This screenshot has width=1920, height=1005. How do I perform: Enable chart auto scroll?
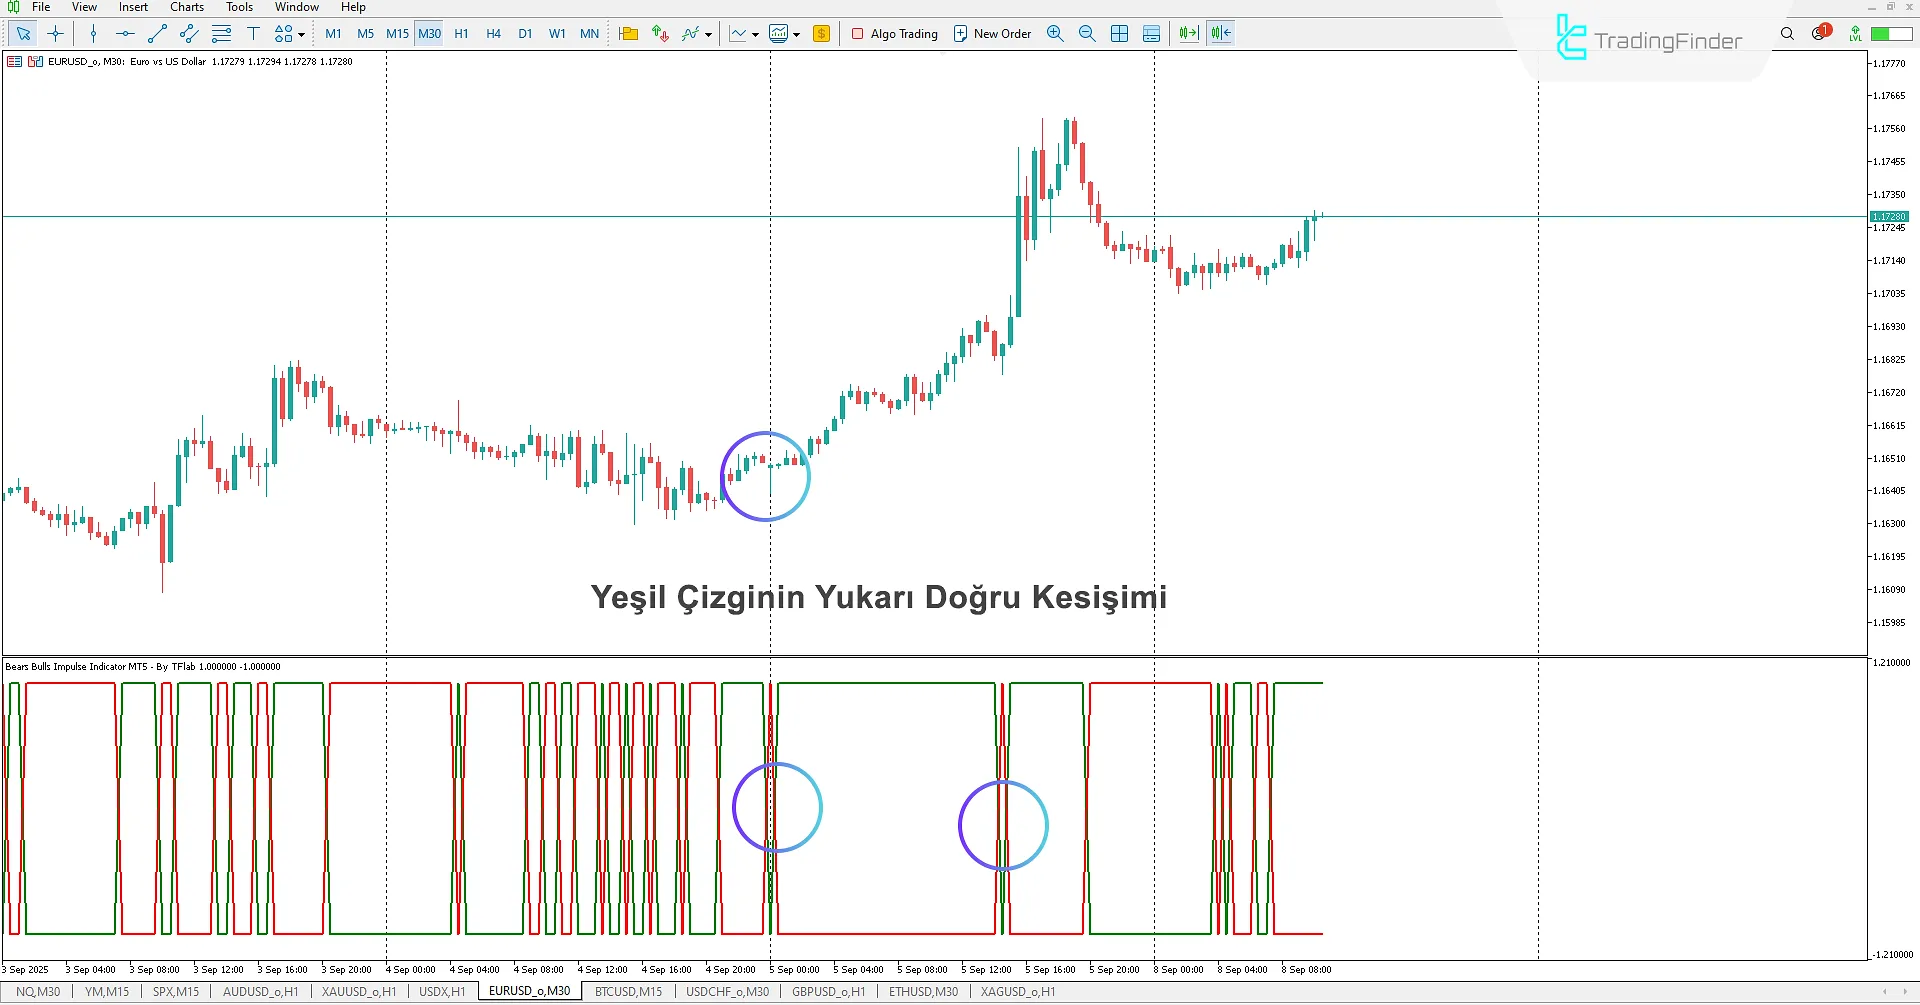(1188, 33)
